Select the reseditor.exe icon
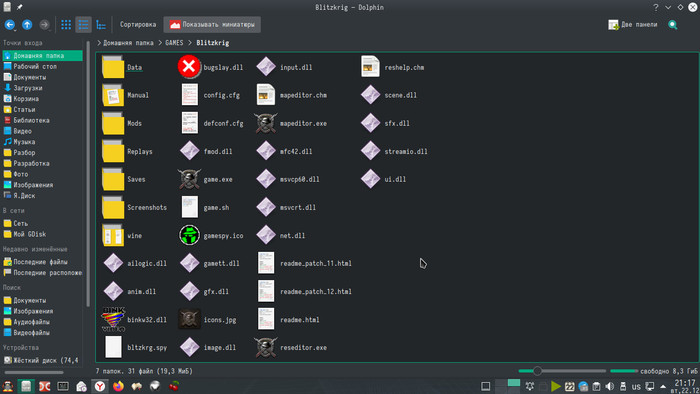Image resolution: width=700 pixels, height=394 pixels. click(x=266, y=347)
